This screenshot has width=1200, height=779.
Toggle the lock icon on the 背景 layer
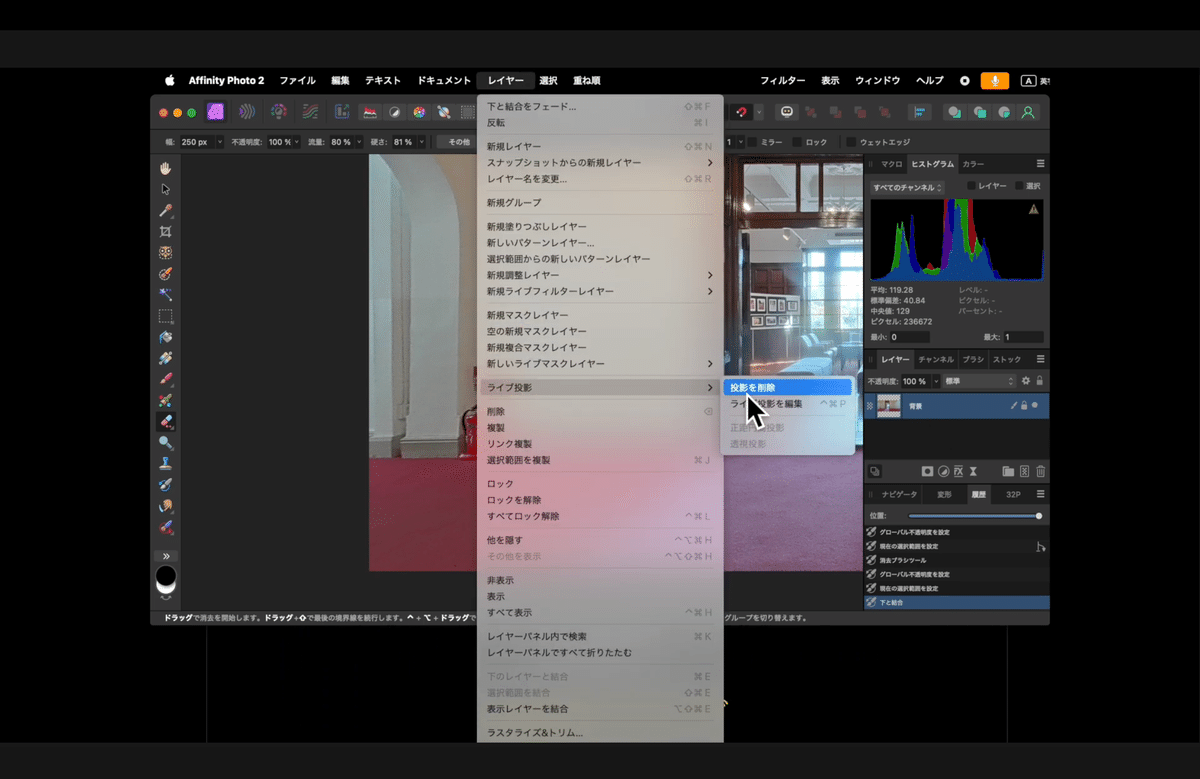coord(1024,405)
